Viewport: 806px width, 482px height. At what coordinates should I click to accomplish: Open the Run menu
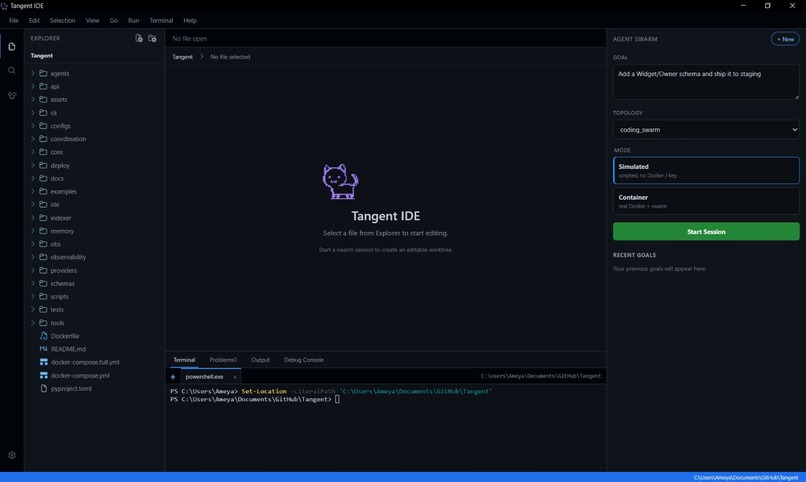coord(134,21)
